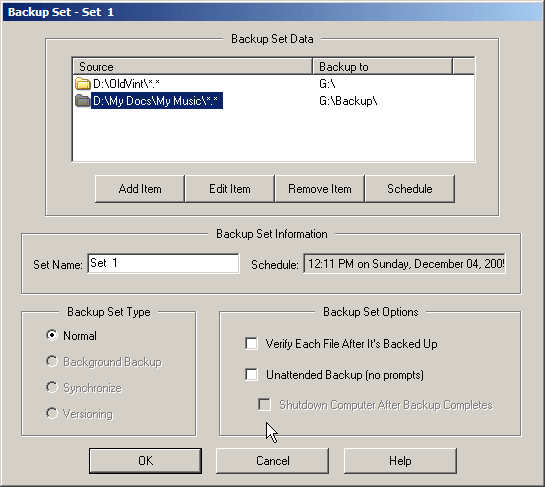Click the G:\ backup destination cell
This screenshot has width=545, height=487.
click(327, 84)
